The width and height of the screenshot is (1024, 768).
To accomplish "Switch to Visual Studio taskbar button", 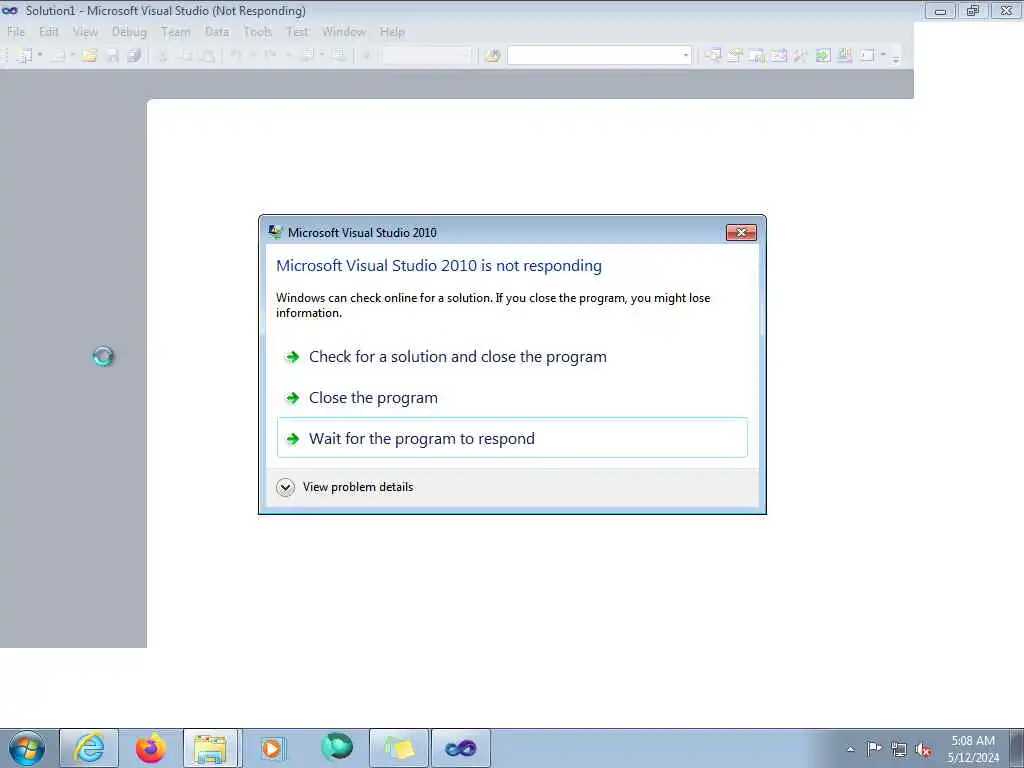I will click(460, 748).
